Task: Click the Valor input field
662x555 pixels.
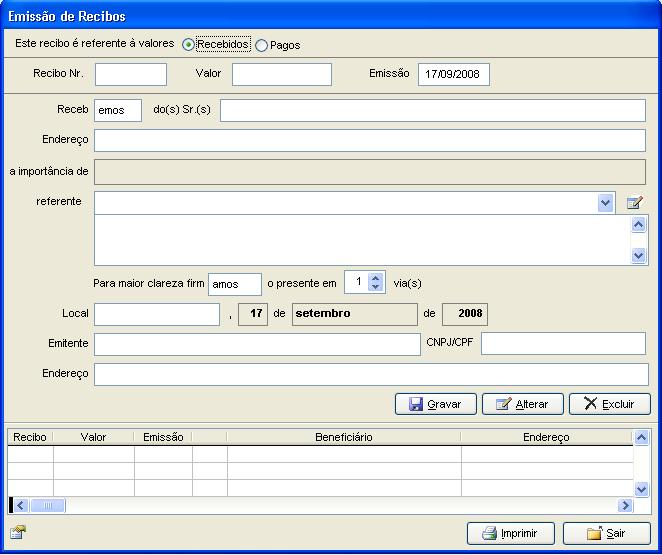Action: pos(282,74)
